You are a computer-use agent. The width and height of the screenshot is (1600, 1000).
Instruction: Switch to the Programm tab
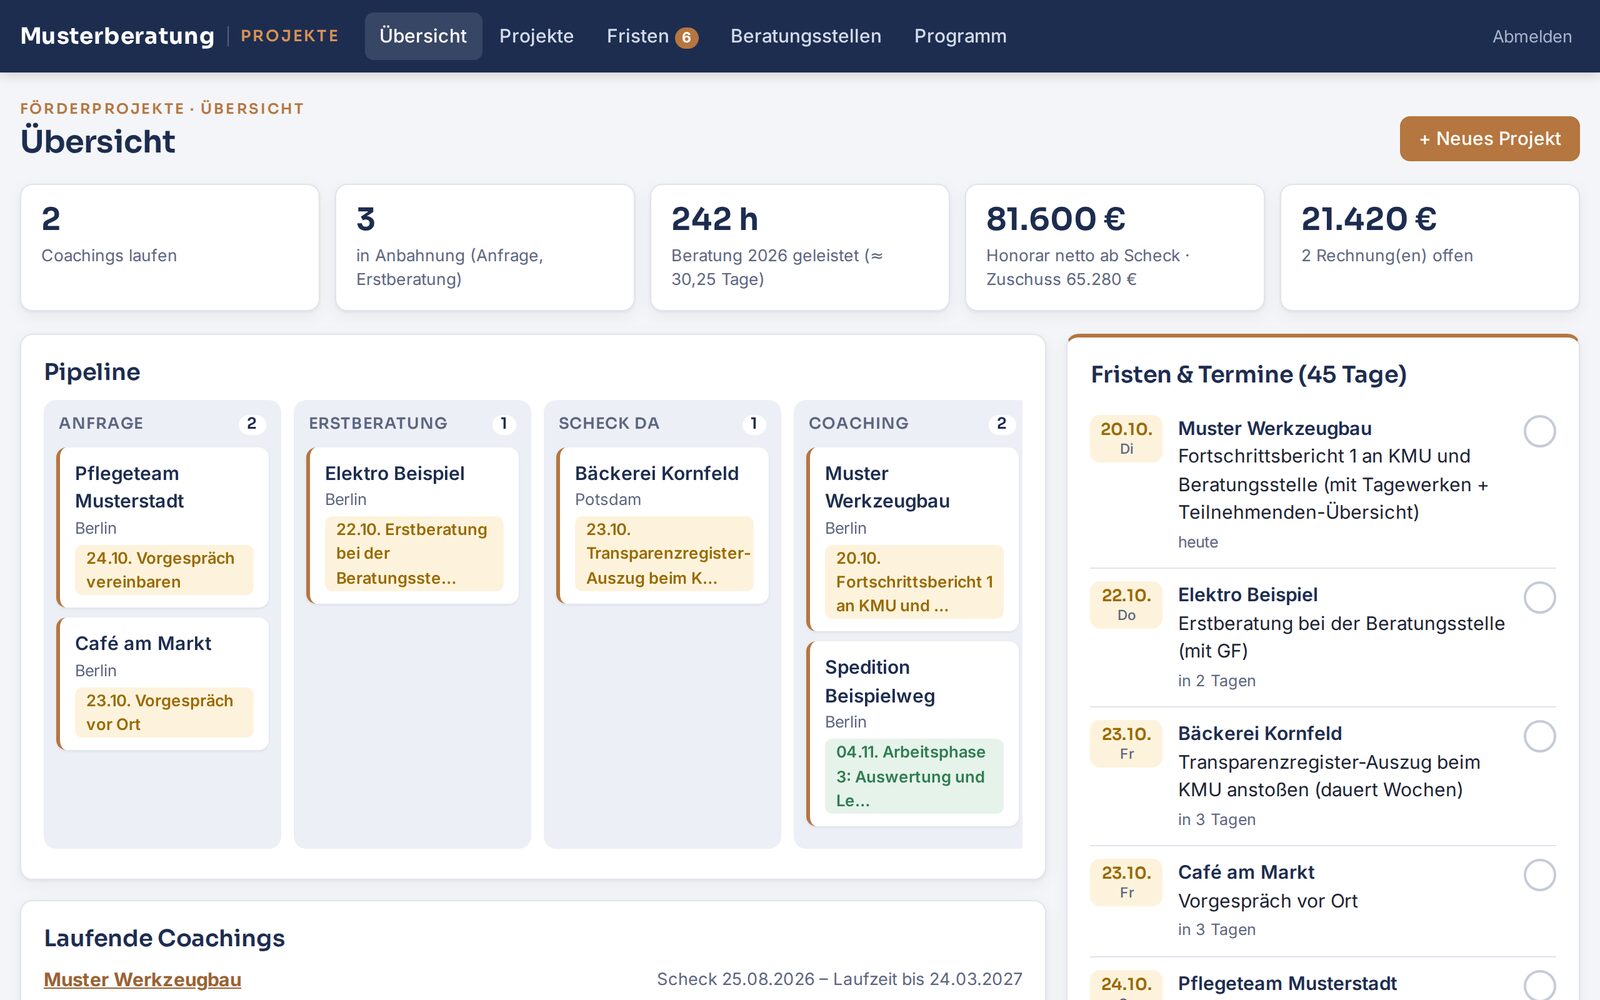[x=960, y=36]
